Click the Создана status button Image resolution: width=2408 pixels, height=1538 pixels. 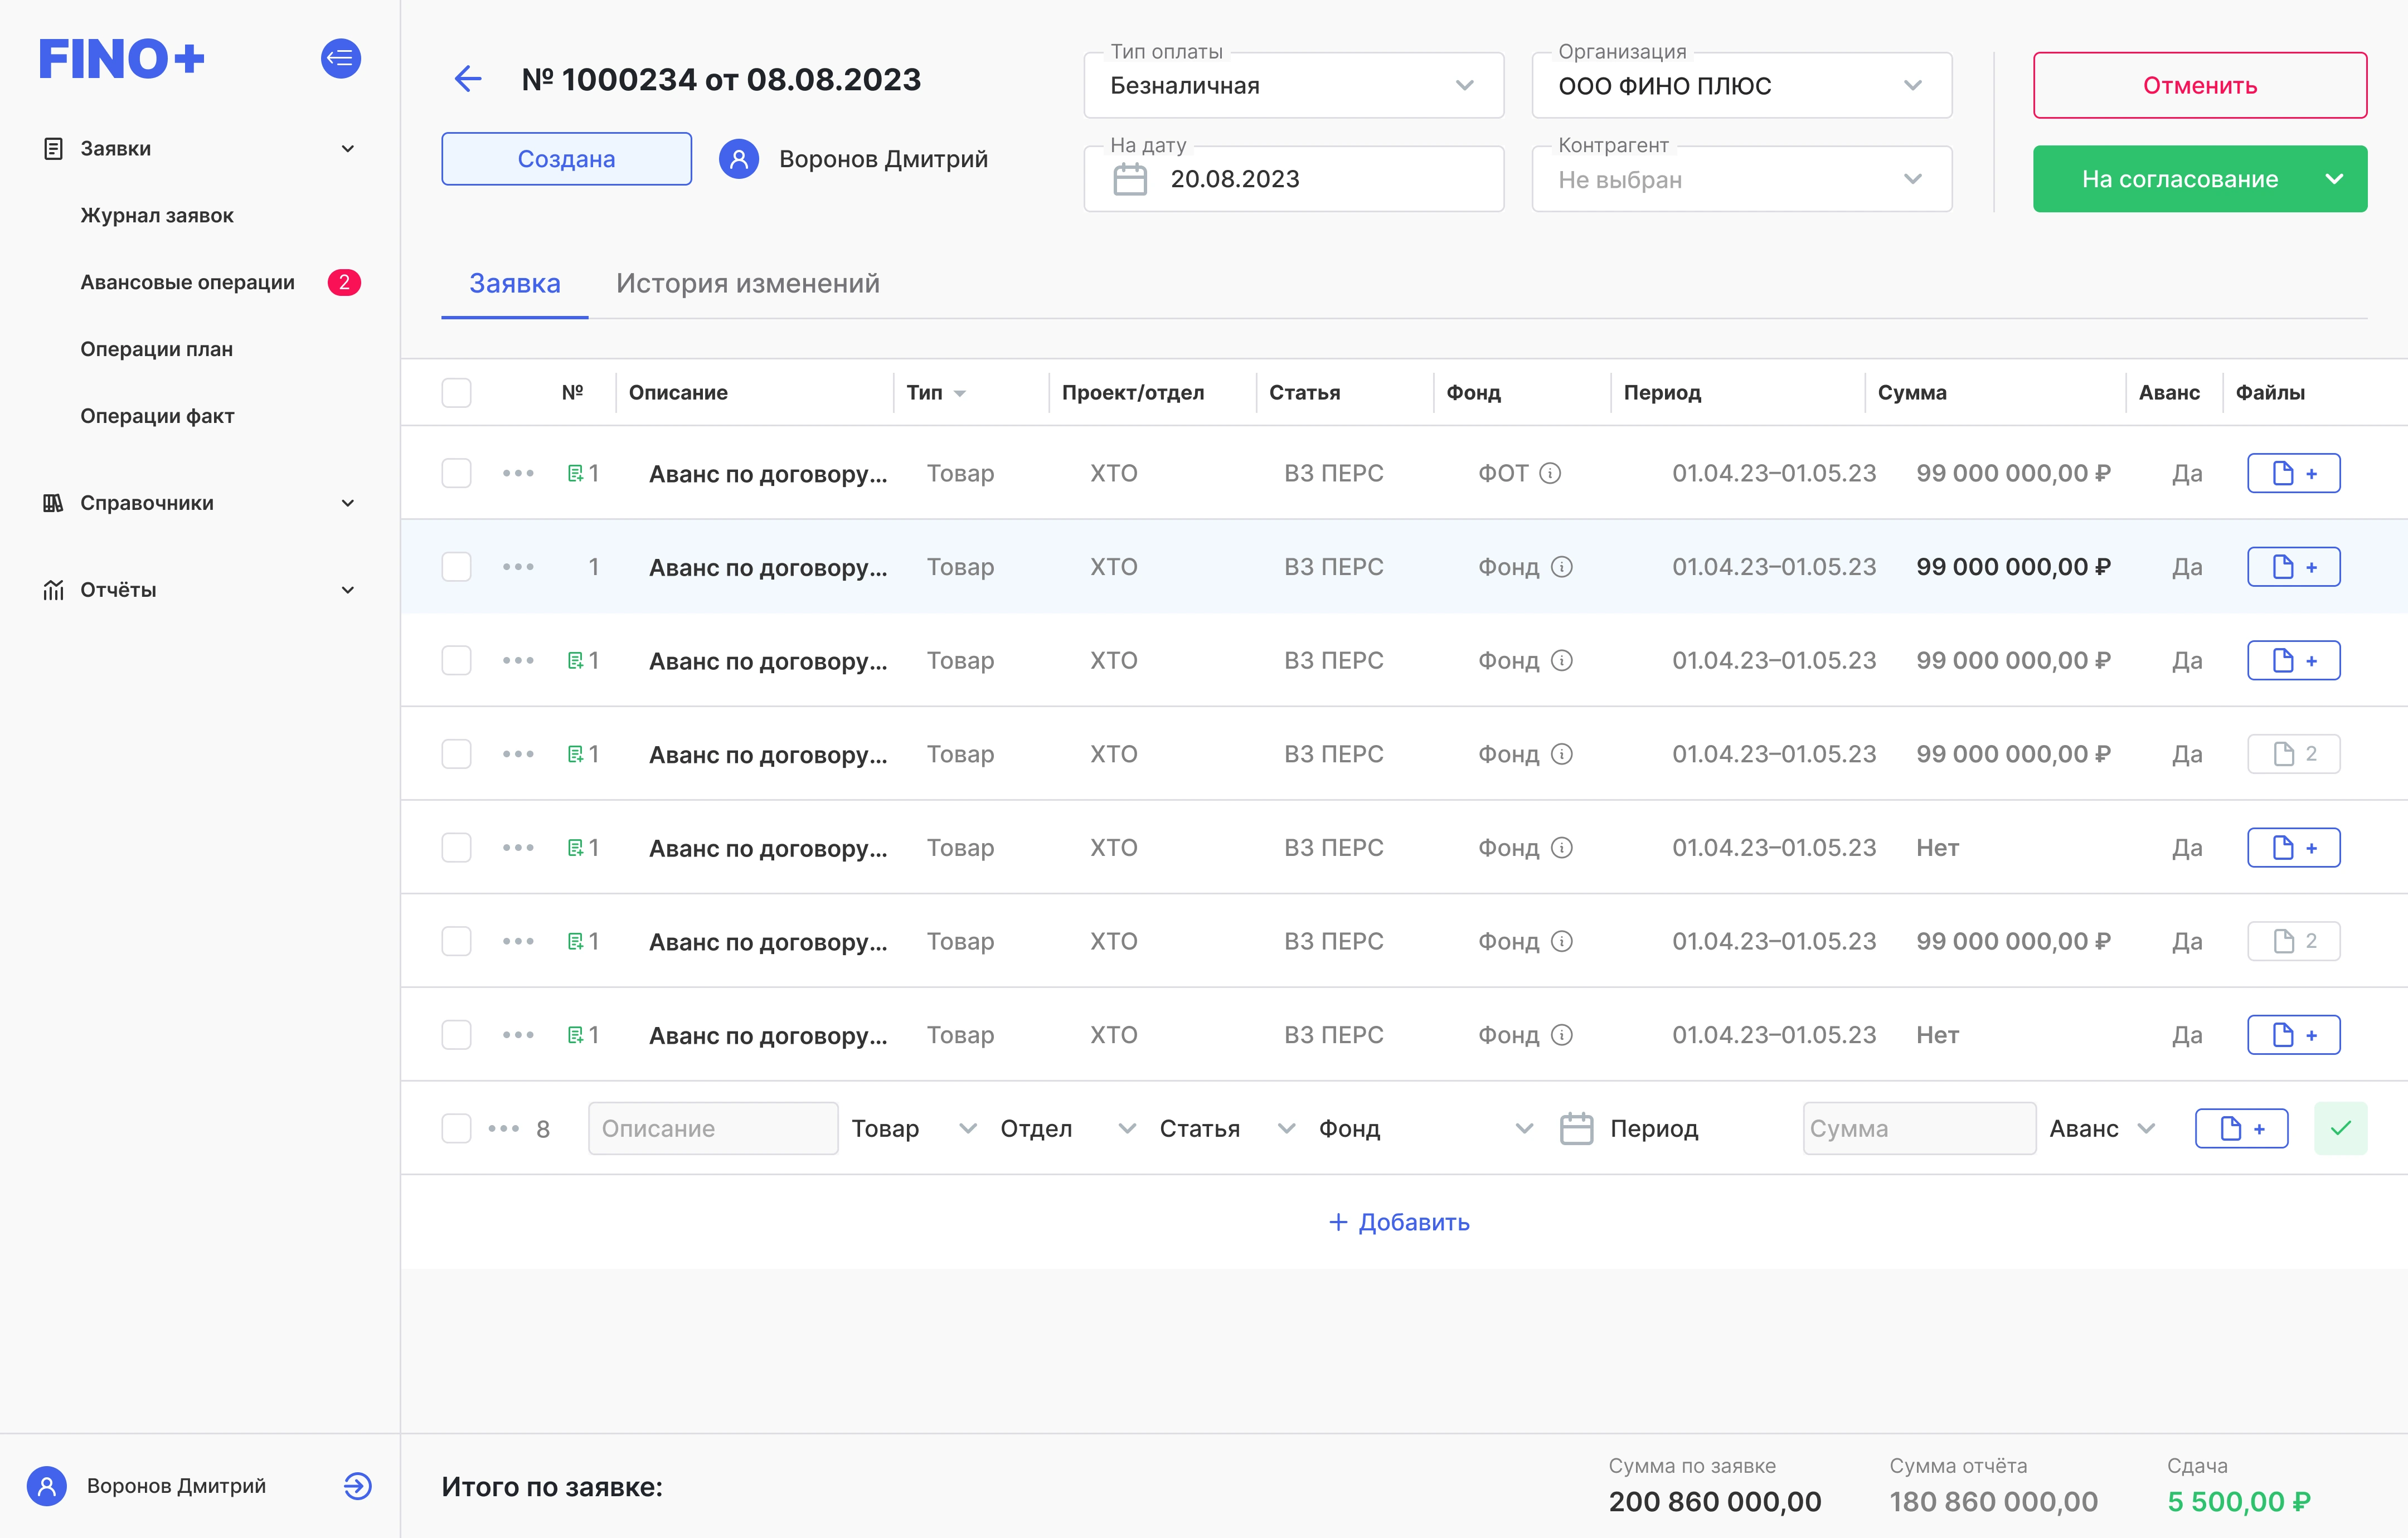[x=566, y=159]
